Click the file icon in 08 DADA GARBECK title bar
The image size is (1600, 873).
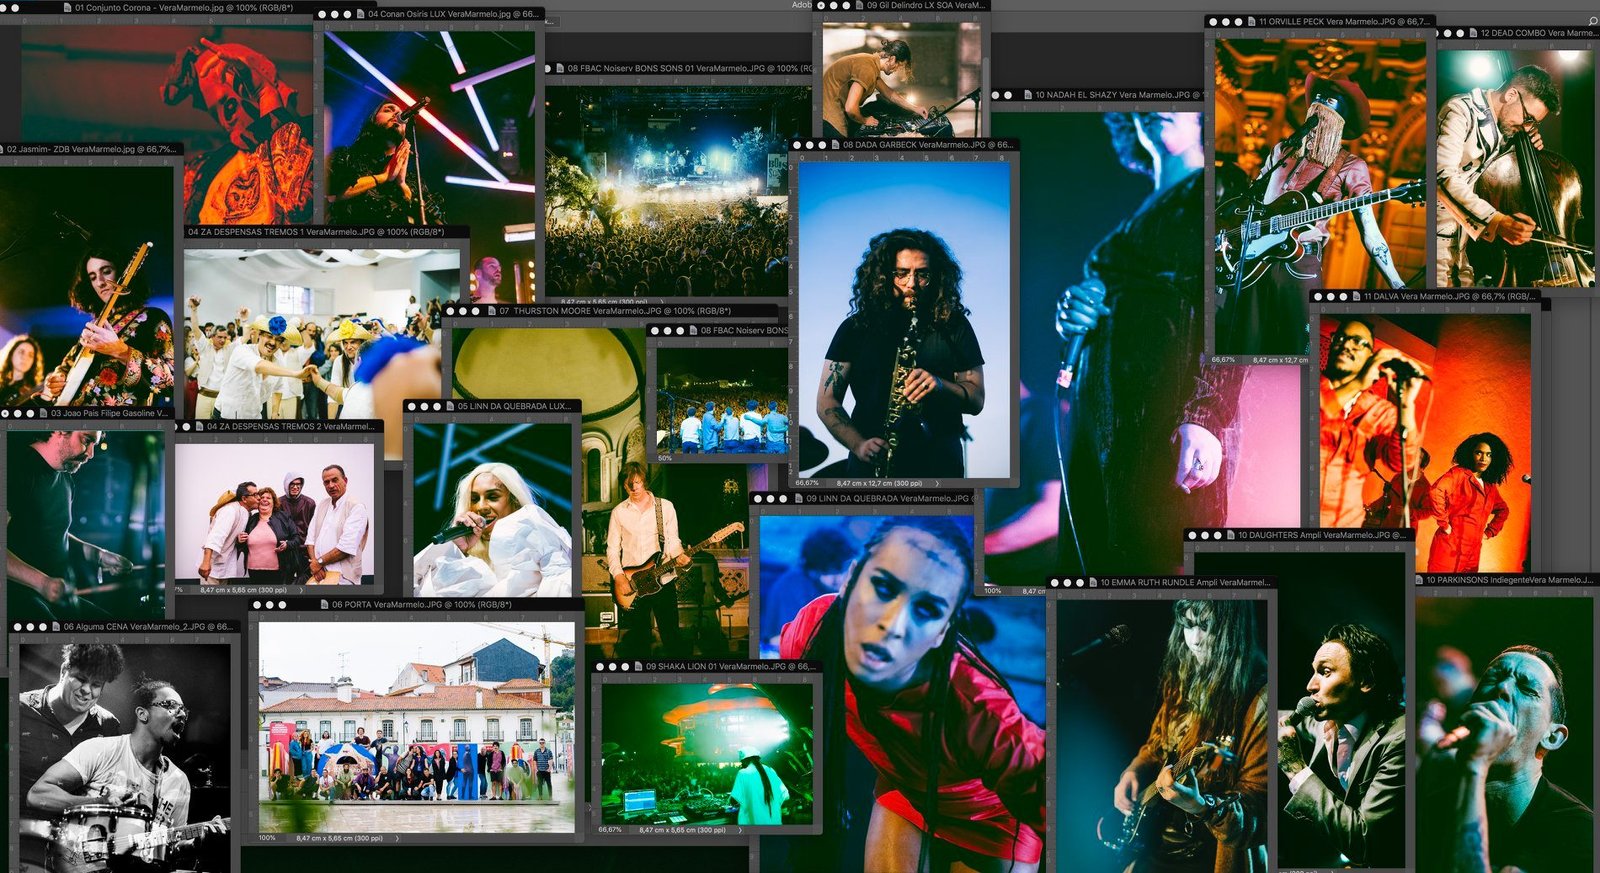[834, 145]
